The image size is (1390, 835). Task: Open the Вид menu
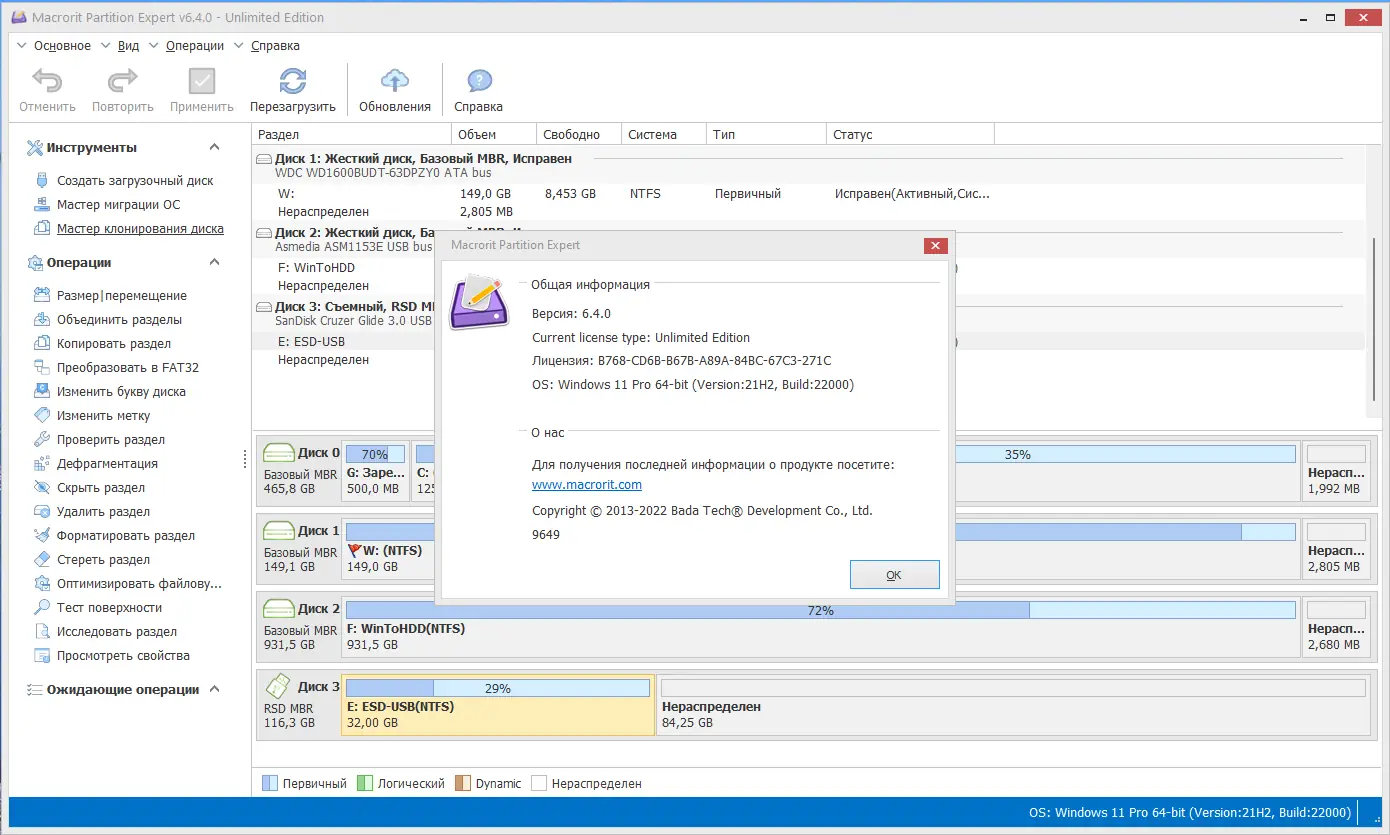point(127,45)
